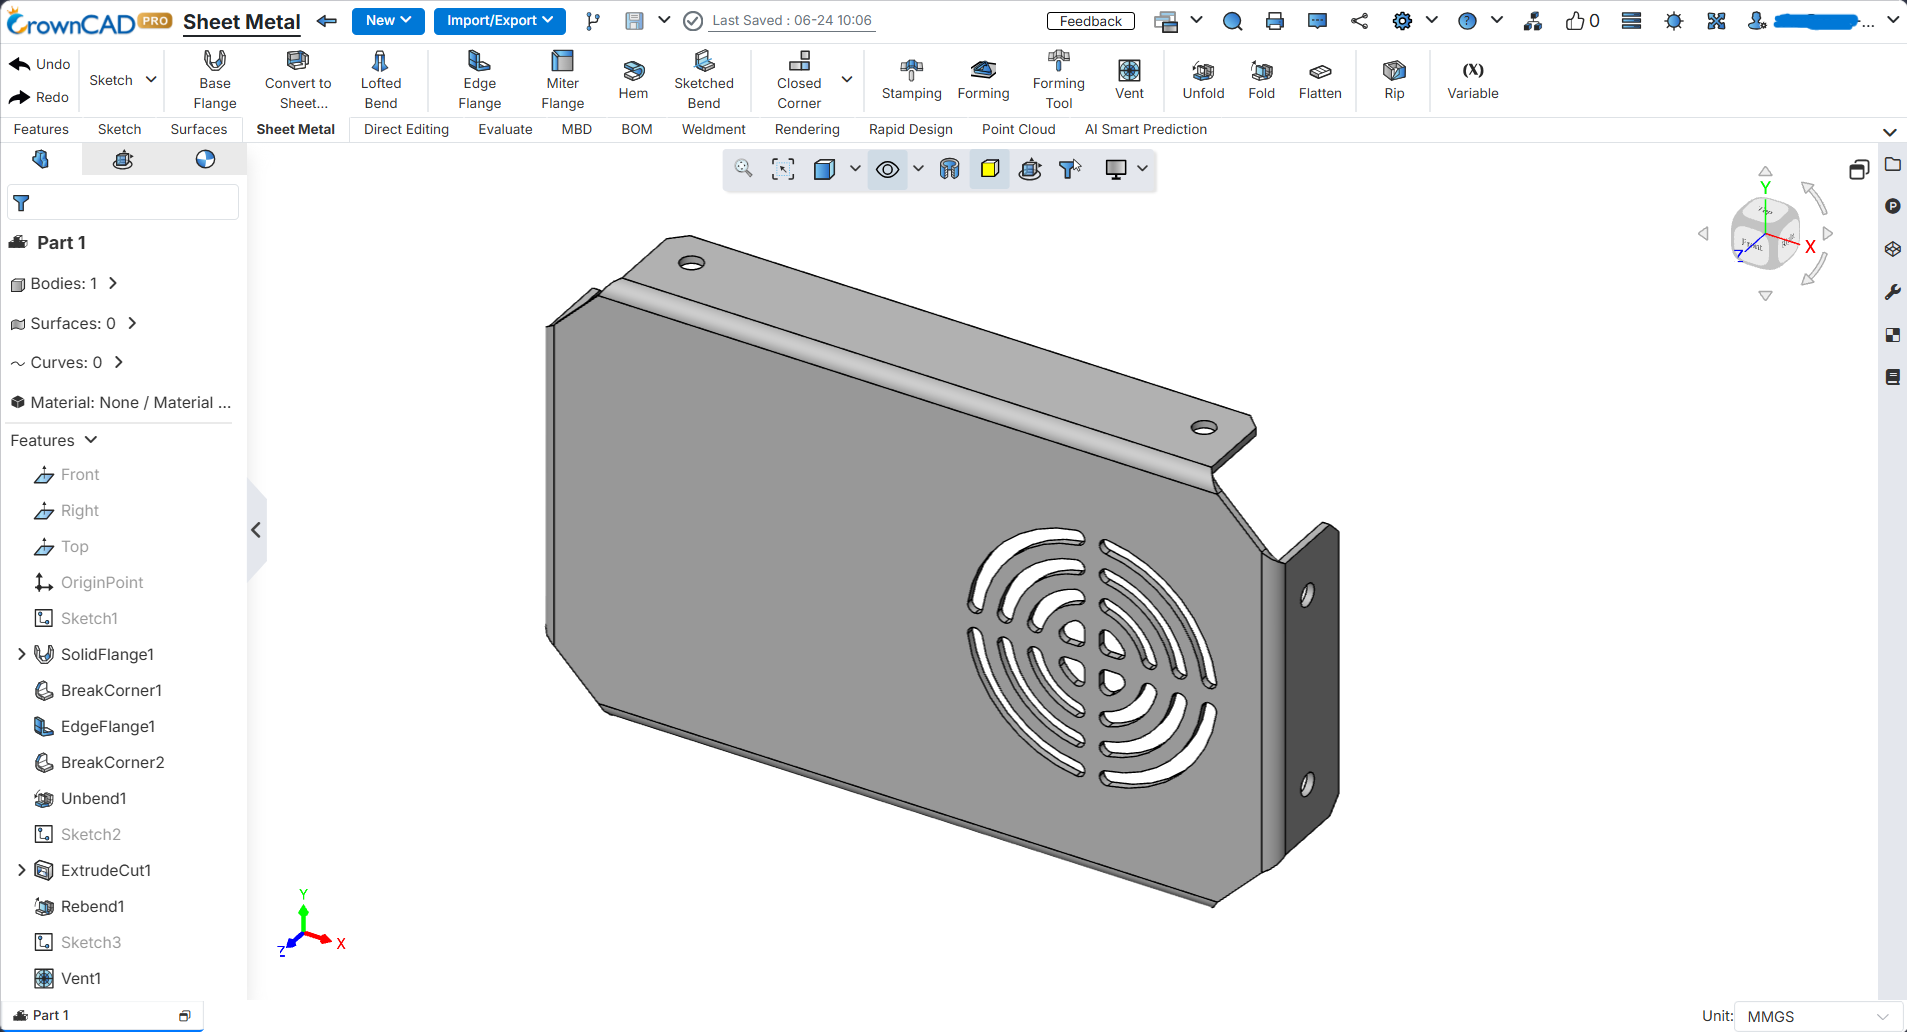
Task: Switch to AI Smart Prediction tab
Action: coord(1146,129)
